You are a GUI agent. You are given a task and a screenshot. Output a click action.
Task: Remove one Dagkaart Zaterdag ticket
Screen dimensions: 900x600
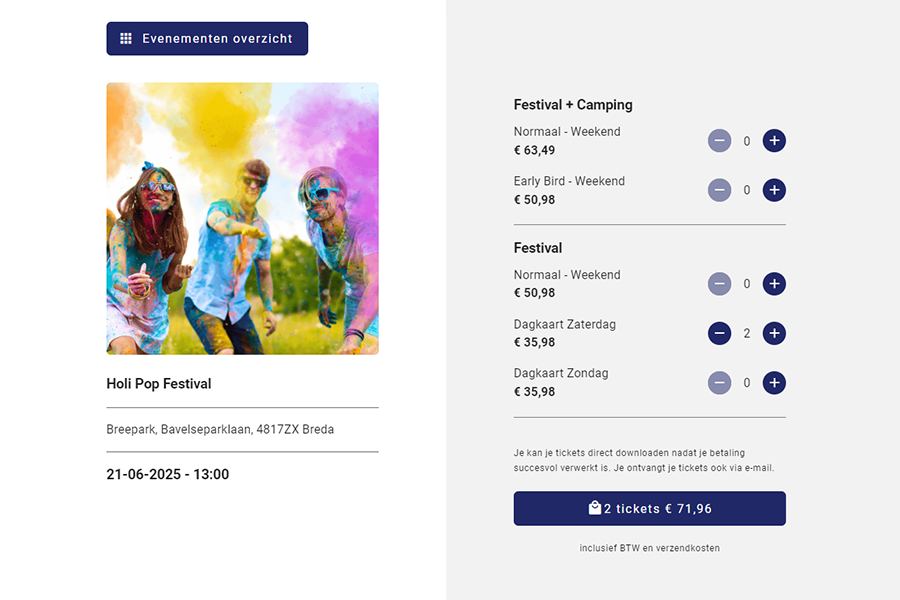click(719, 333)
